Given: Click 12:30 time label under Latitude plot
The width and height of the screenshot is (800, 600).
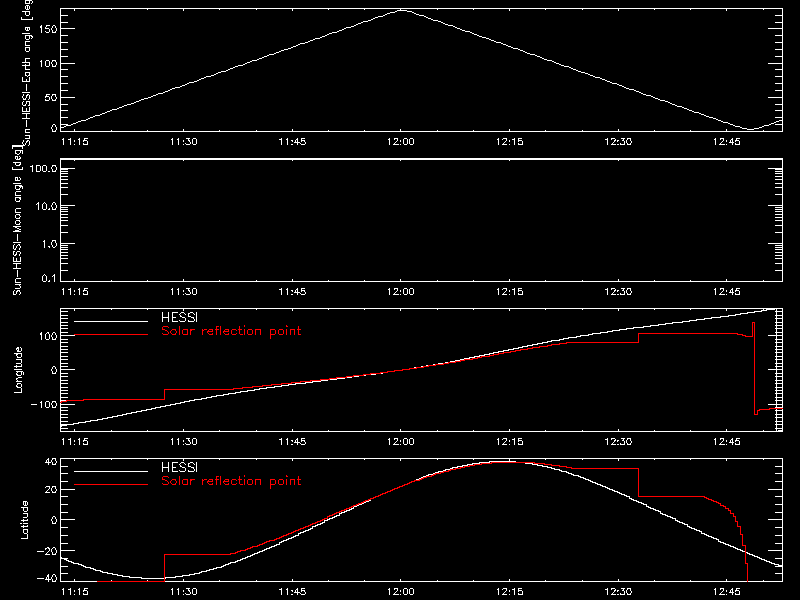Looking at the screenshot, I should [618, 591].
